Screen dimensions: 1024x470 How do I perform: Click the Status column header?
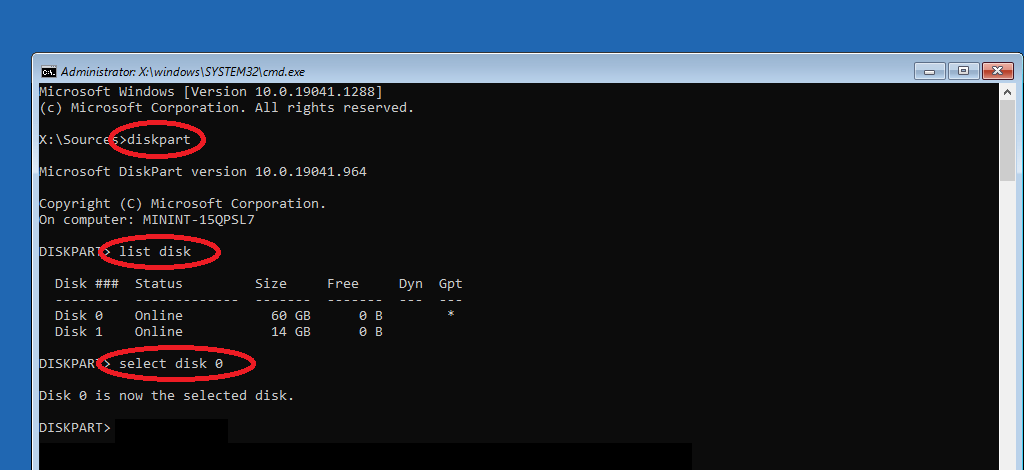coord(158,284)
